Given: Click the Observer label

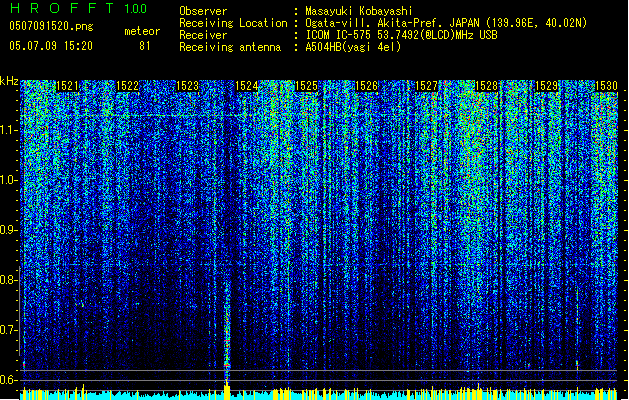Looking at the screenshot, I should (x=203, y=11).
